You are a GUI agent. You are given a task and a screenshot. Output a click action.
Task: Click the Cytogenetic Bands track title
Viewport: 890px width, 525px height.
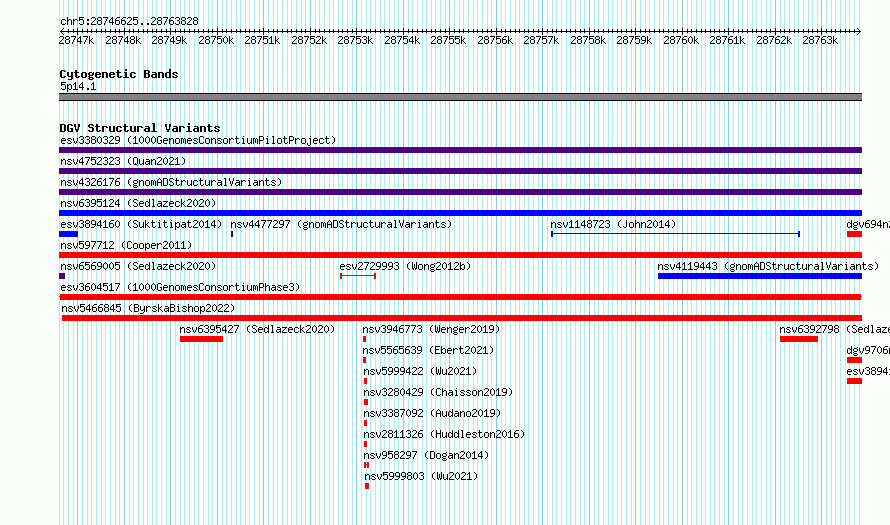[x=119, y=74]
